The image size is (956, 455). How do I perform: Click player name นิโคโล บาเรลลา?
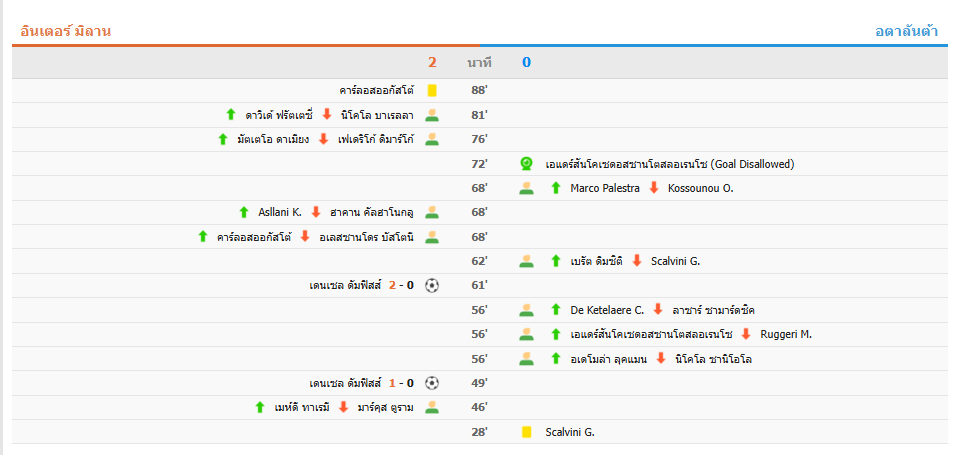[377, 115]
